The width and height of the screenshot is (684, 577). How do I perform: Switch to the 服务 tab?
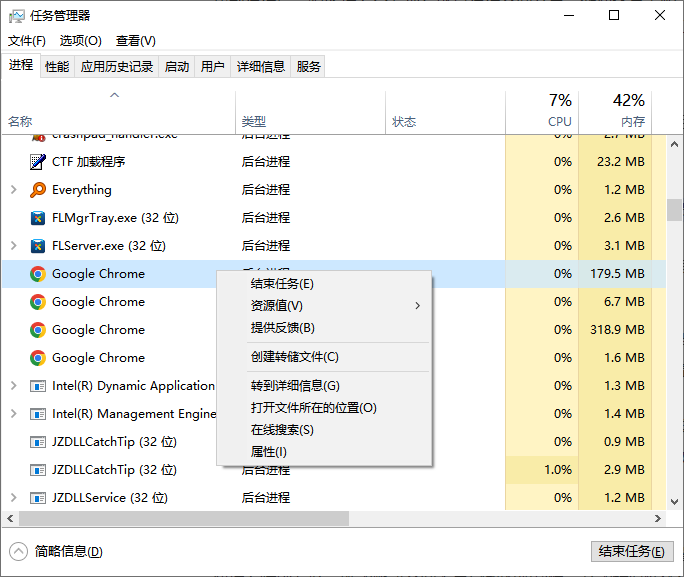(x=308, y=67)
